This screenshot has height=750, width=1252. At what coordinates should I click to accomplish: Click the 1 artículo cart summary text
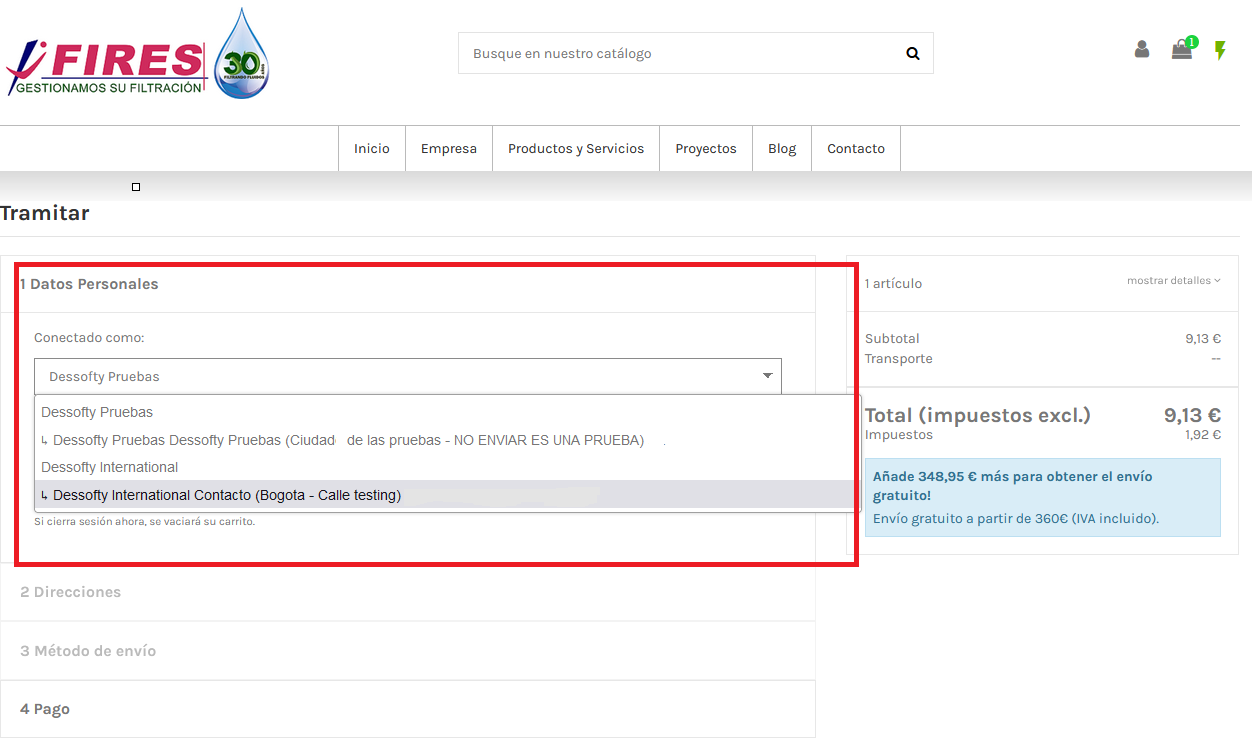point(894,284)
